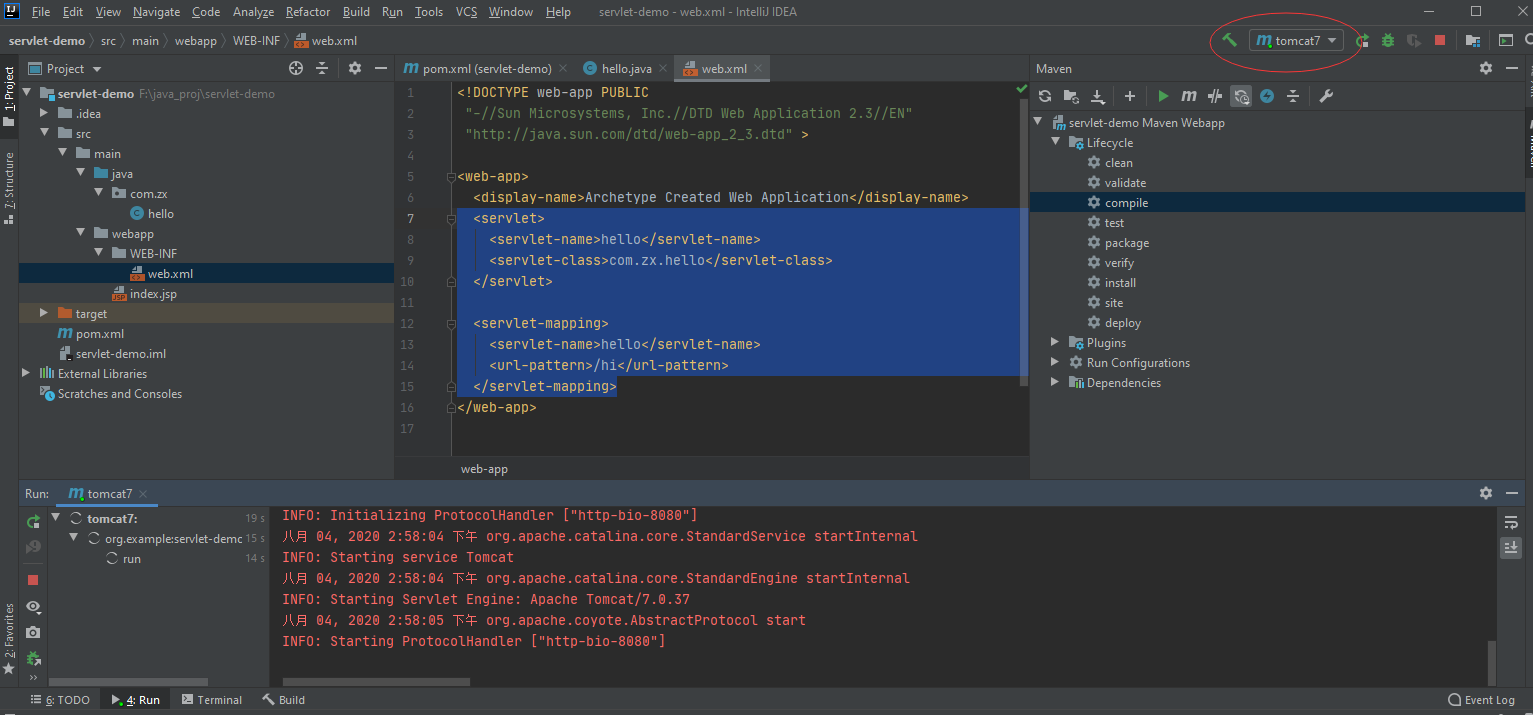
Task: Click the editor vertical scrollbar
Action: click(1023, 240)
